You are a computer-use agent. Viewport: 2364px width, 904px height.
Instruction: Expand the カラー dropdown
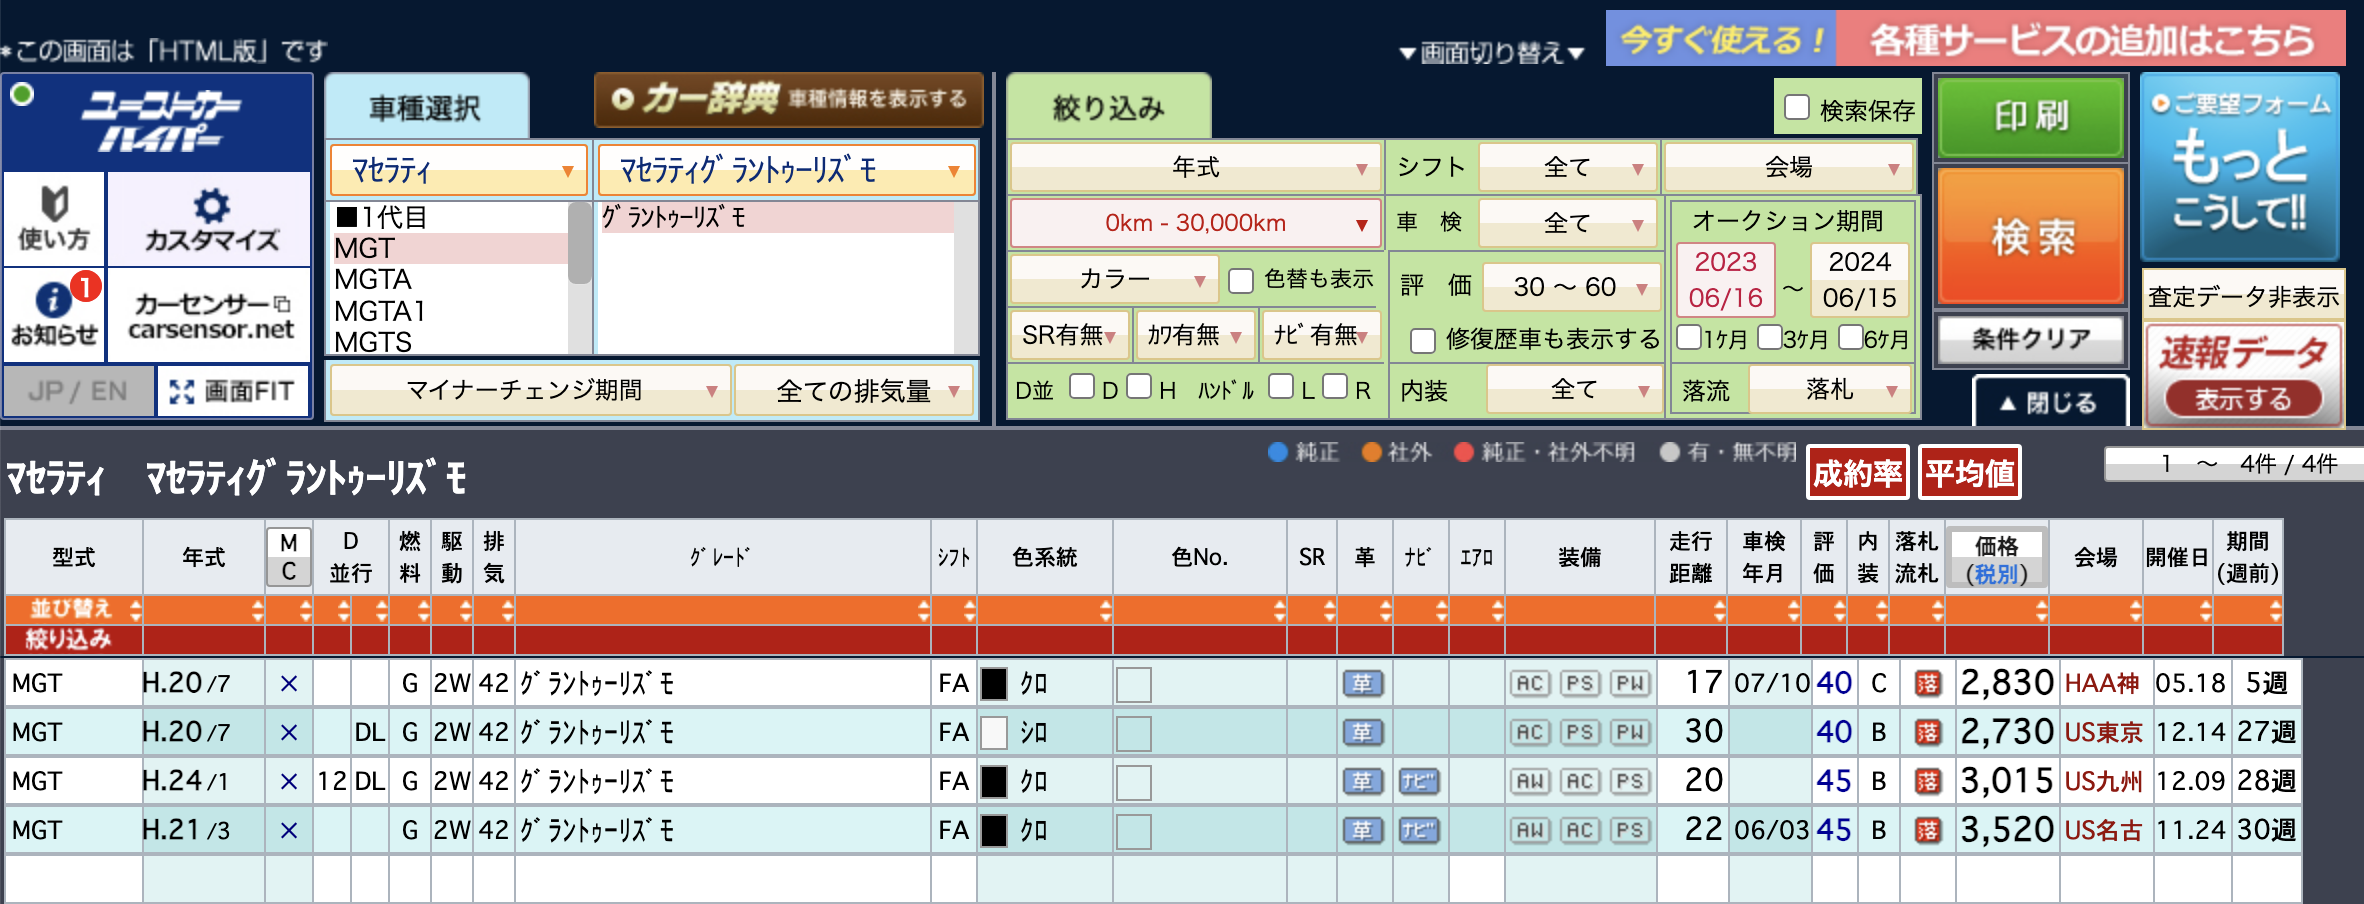1114,279
